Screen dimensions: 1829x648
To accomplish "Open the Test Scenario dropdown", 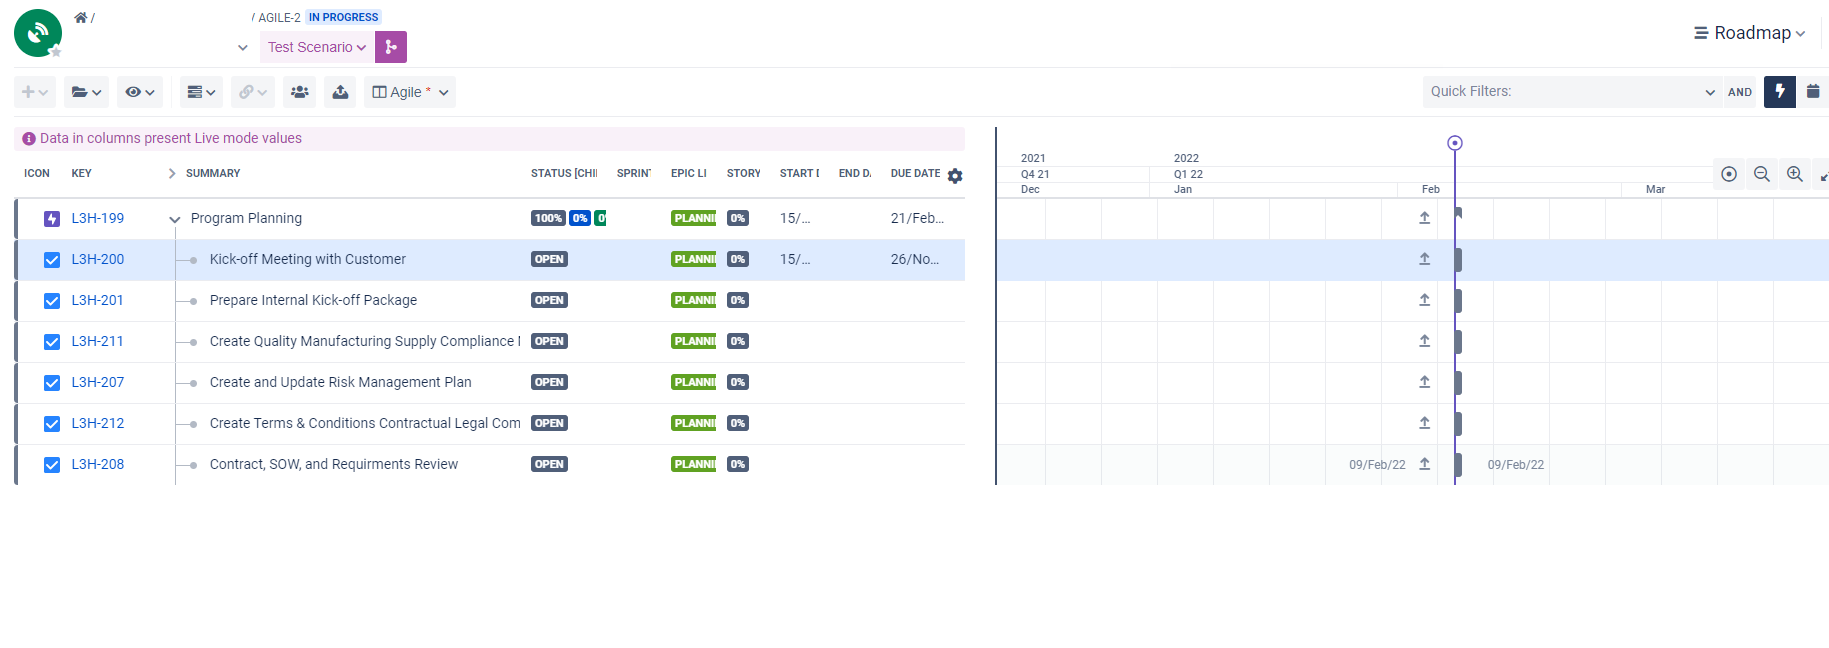I will coord(316,47).
